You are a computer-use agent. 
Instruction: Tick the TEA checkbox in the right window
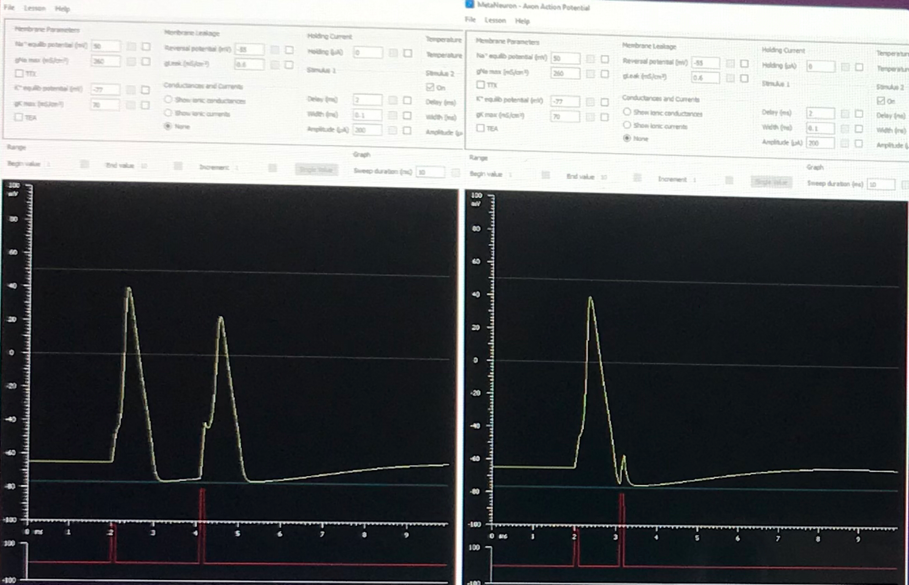(x=480, y=128)
